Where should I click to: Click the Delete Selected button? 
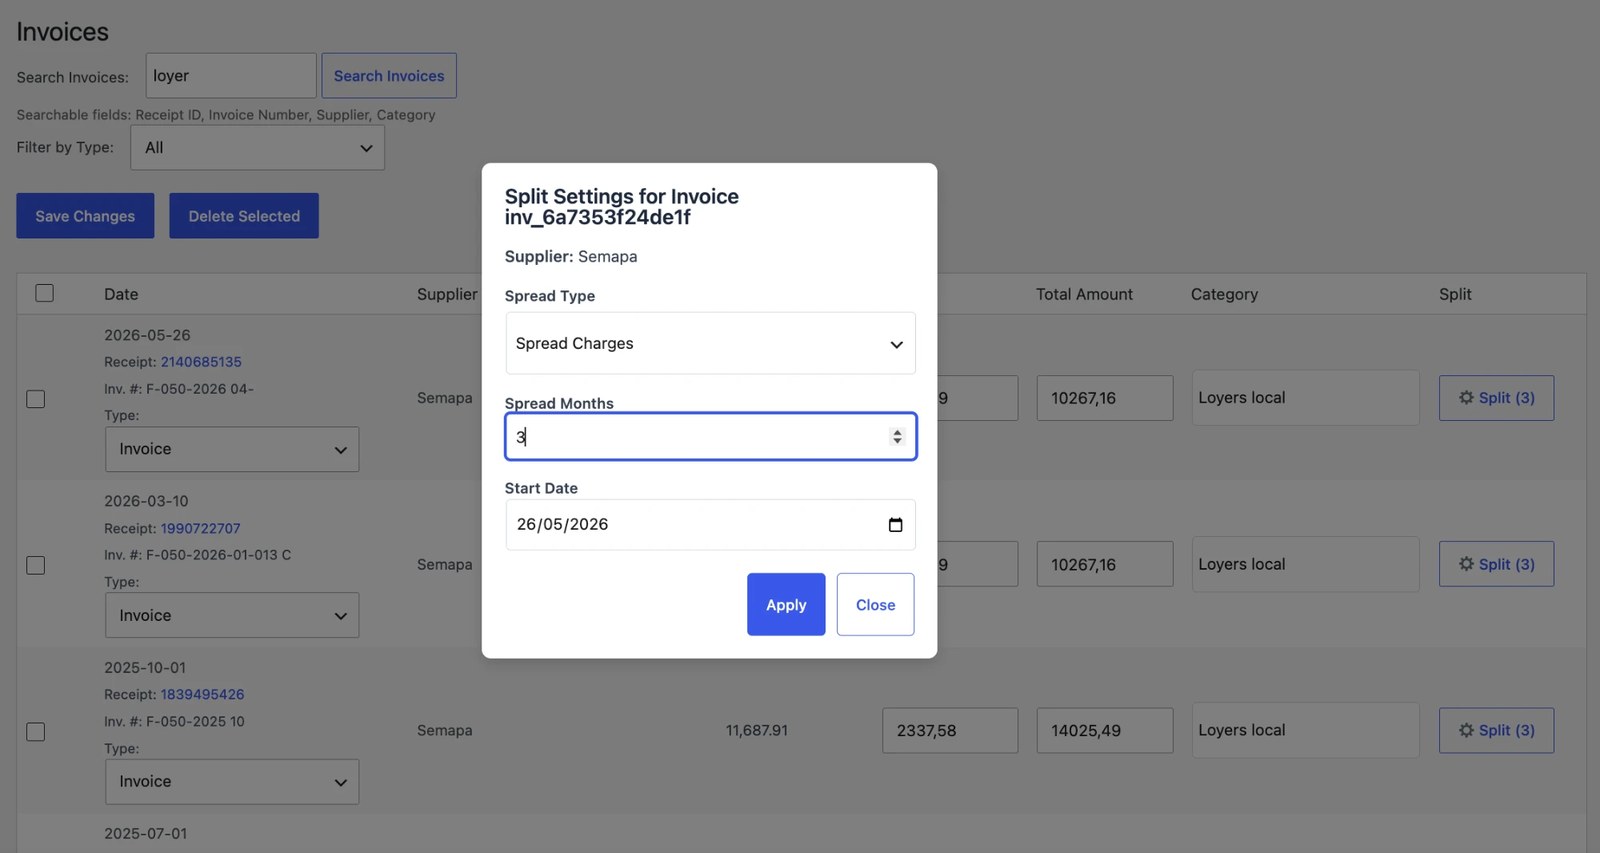[244, 216]
